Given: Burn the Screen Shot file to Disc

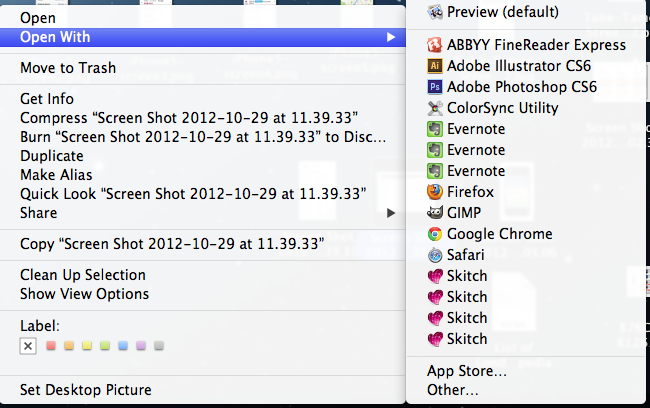Looking at the screenshot, I should click(x=202, y=137).
